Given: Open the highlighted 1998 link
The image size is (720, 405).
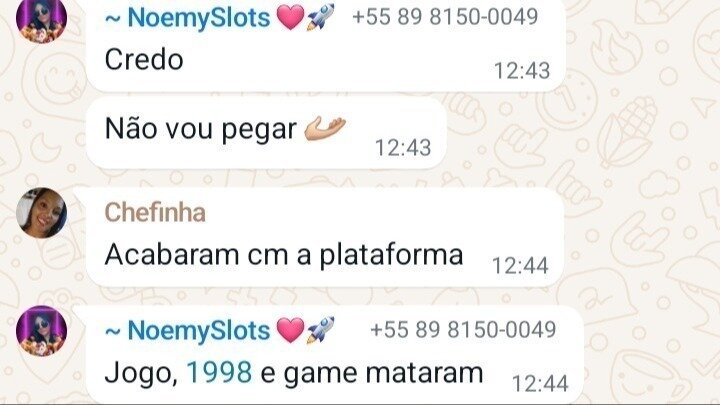Looking at the screenshot, I should (219, 372).
